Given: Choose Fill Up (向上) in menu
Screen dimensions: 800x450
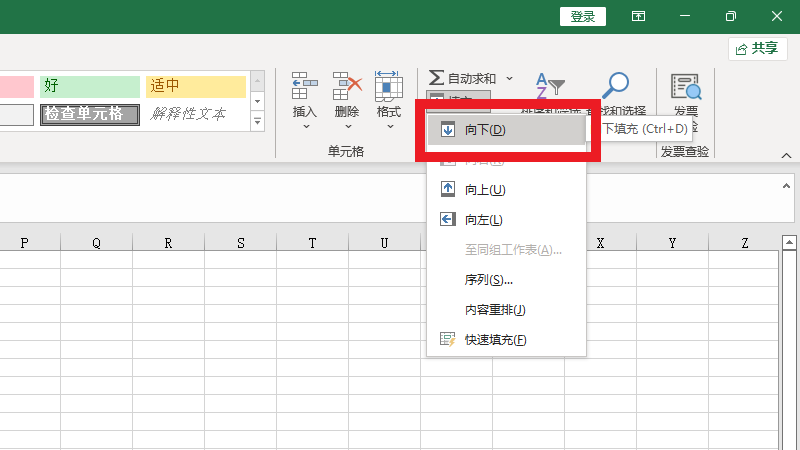Looking at the screenshot, I should [485, 190].
